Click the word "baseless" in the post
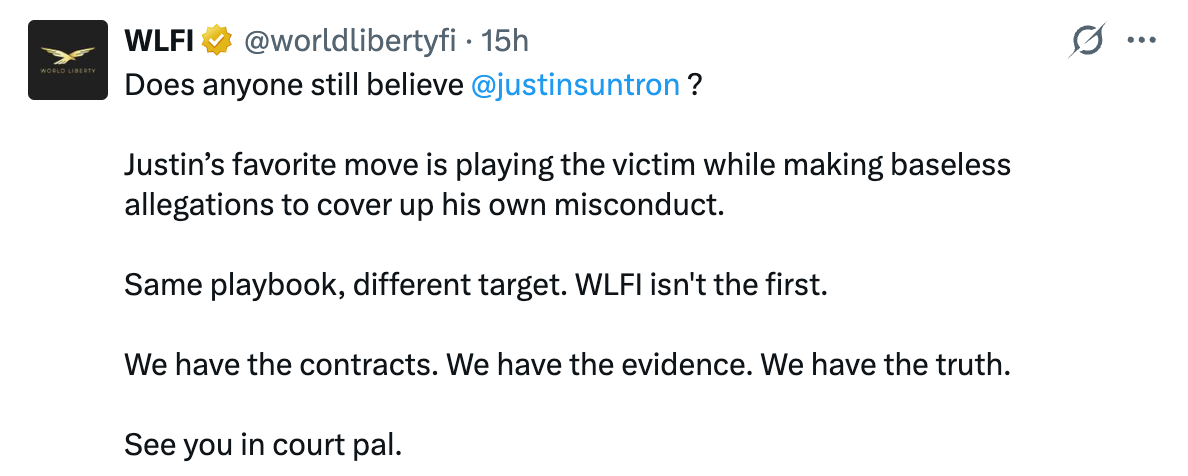 click(950, 164)
